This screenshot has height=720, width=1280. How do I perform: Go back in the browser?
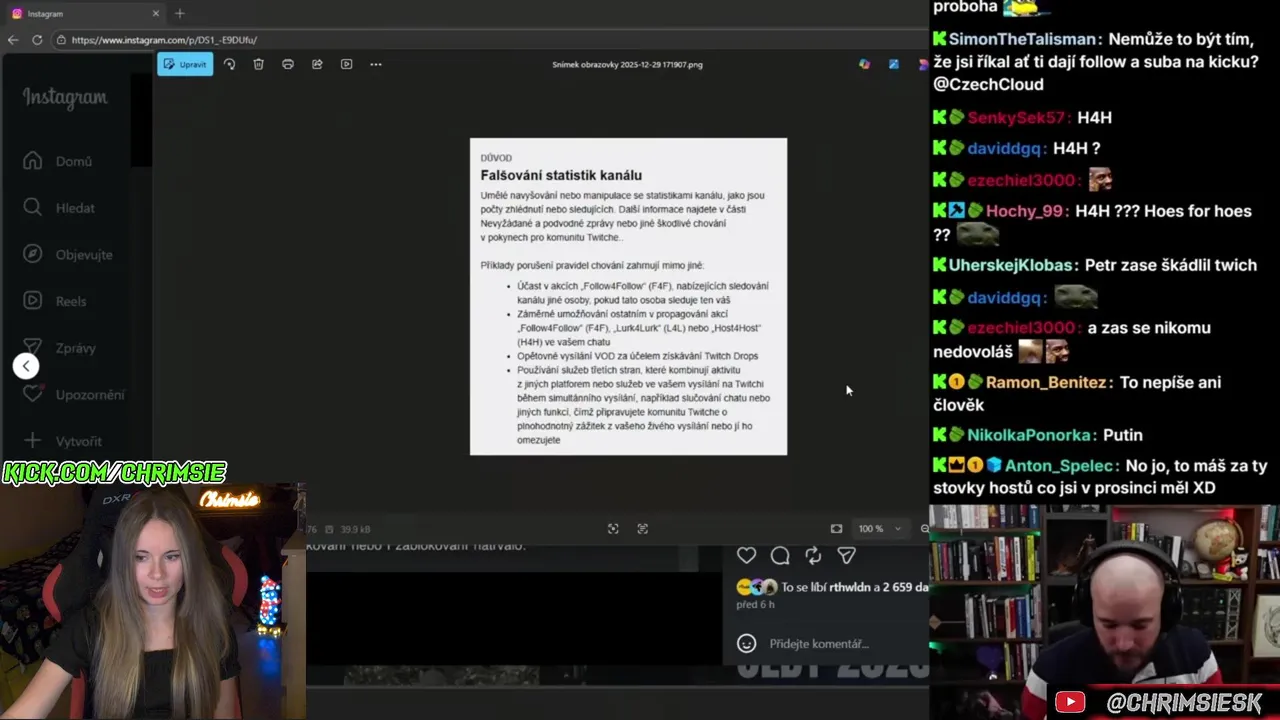[x=13, y=40]
